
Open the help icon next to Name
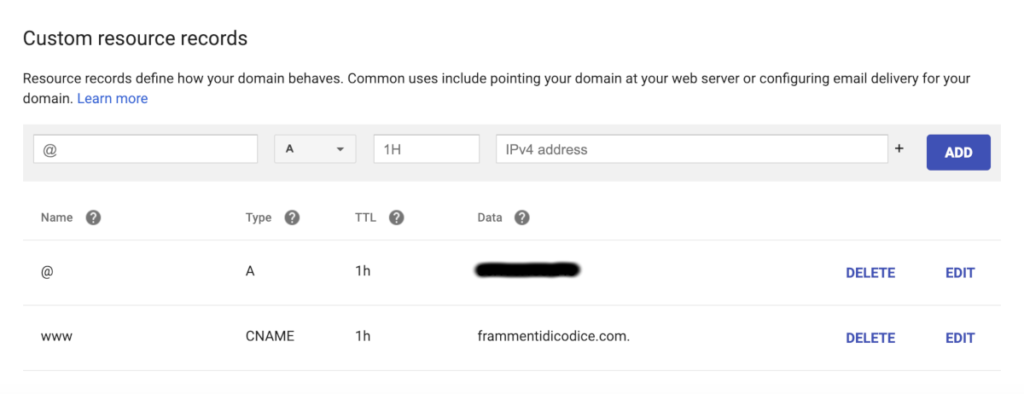point(93,218)
